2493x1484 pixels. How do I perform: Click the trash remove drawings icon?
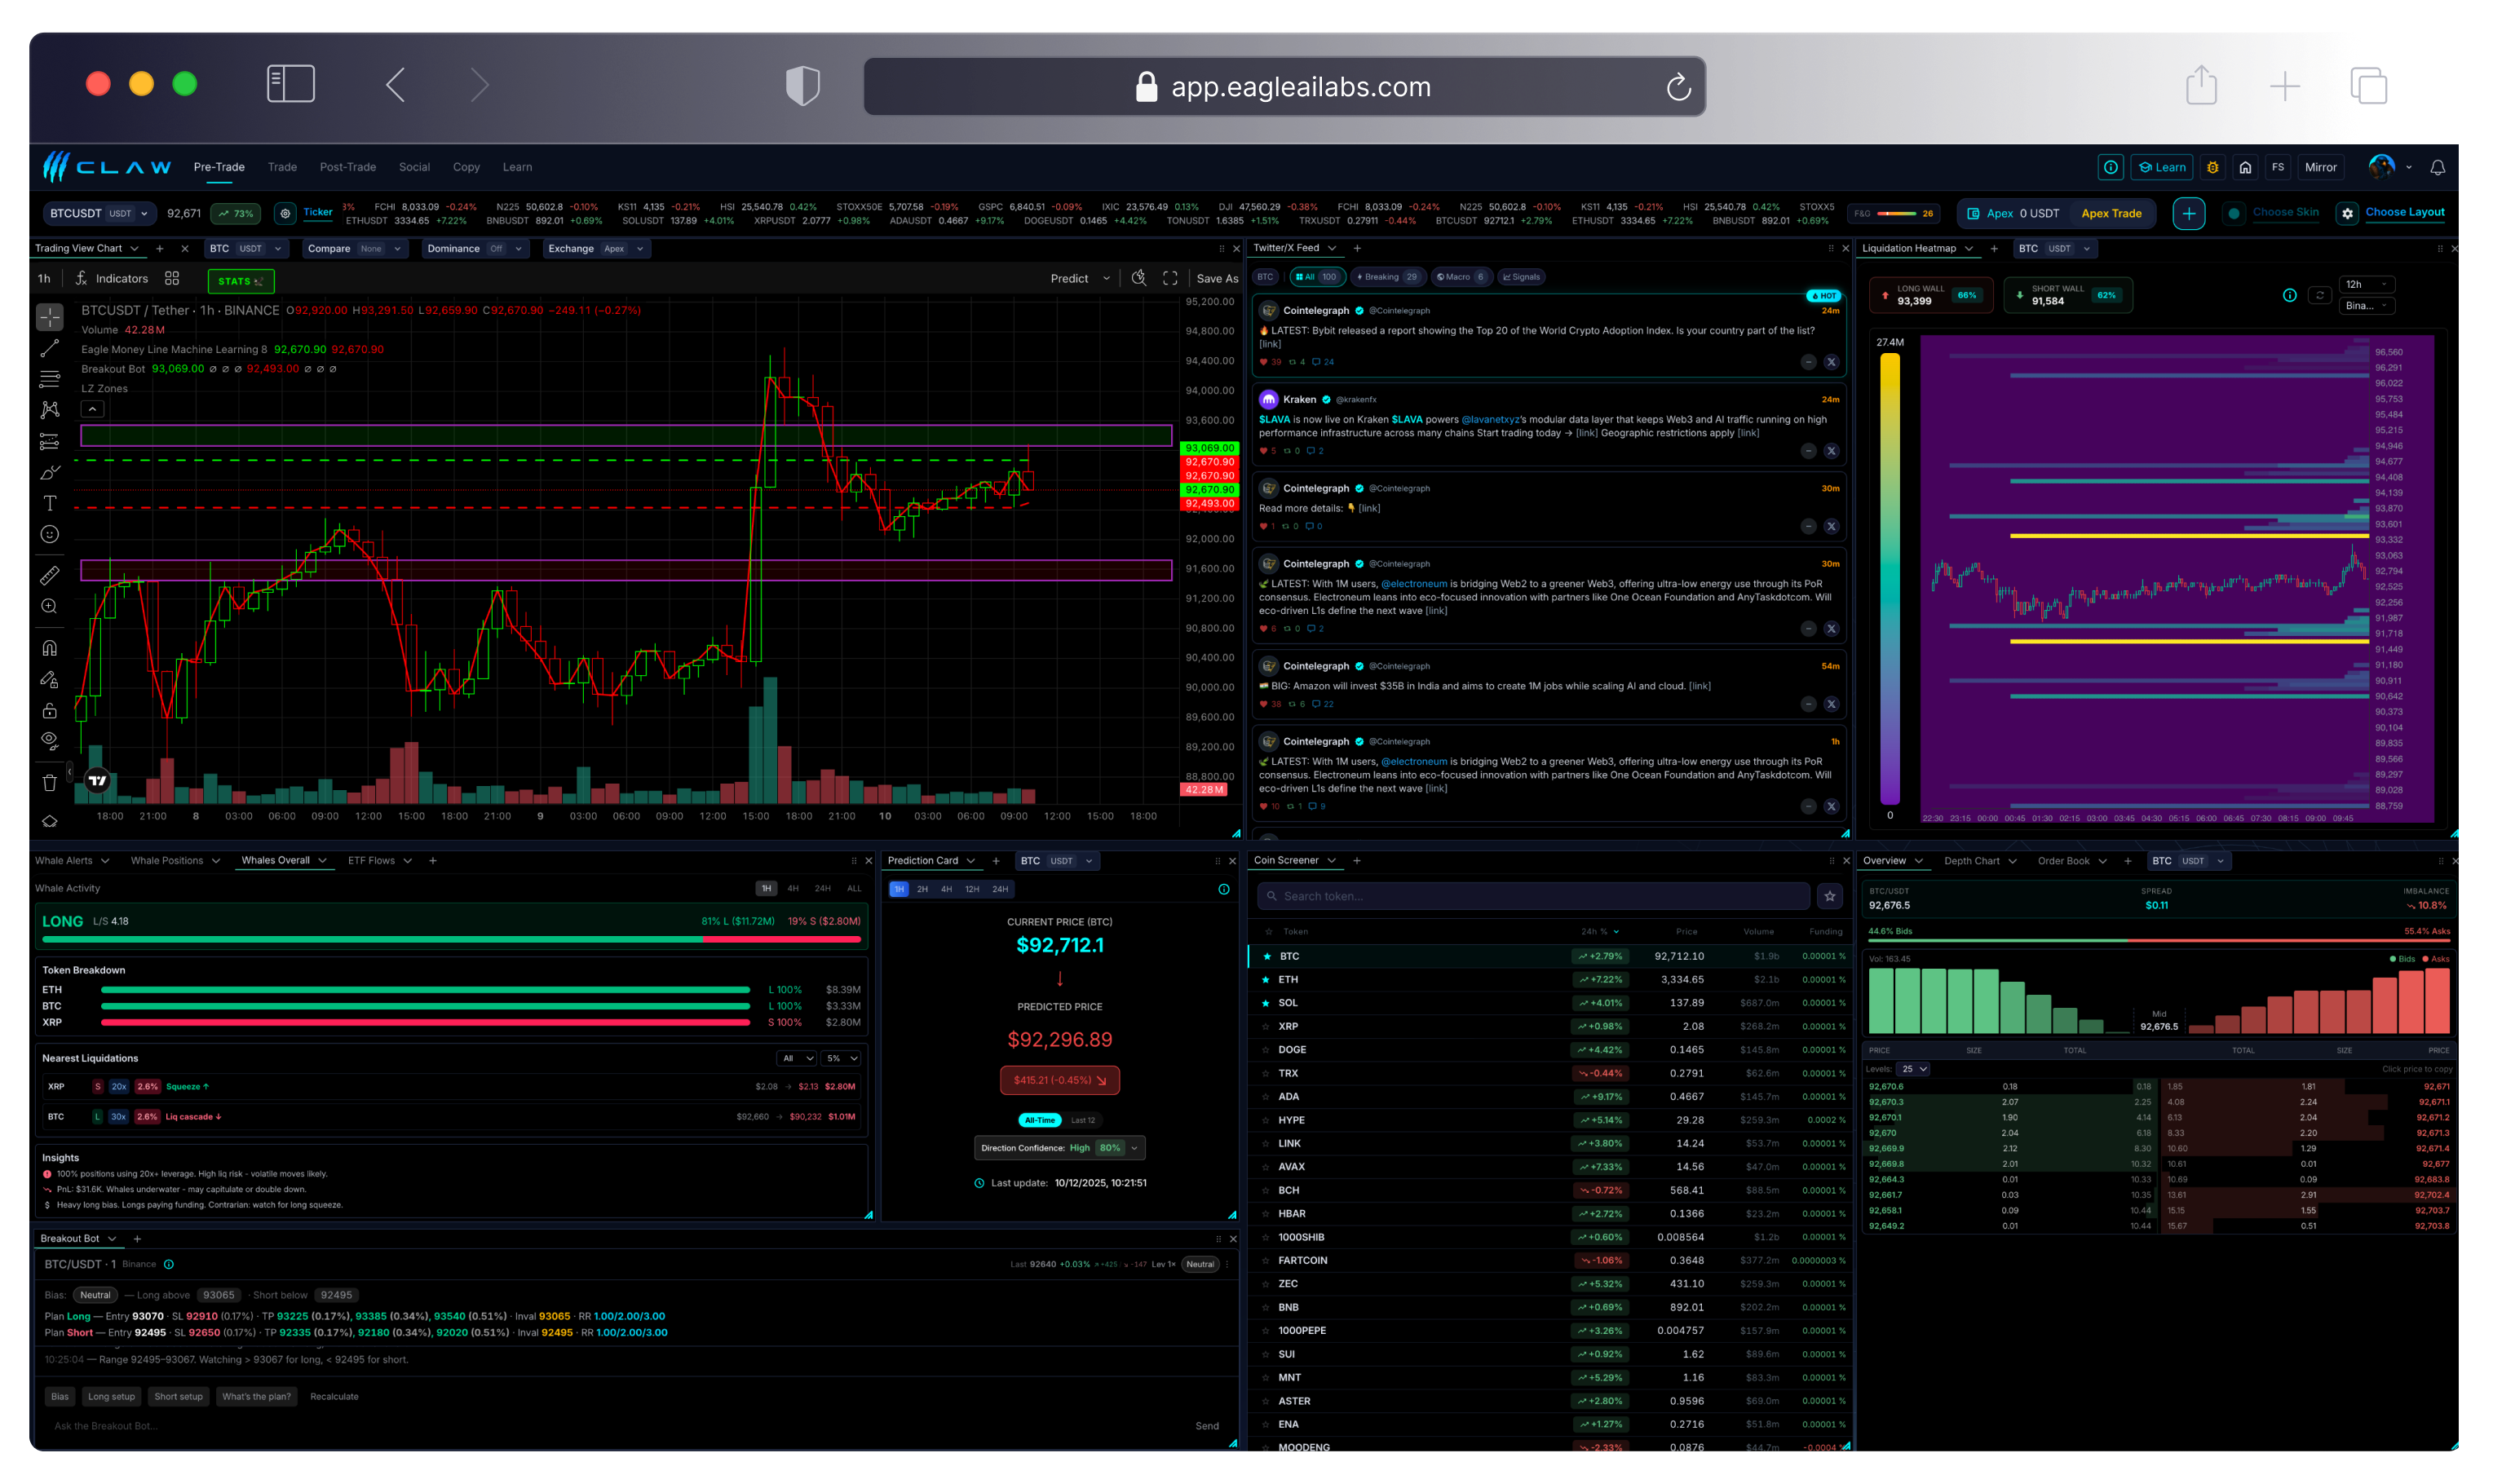49,782
